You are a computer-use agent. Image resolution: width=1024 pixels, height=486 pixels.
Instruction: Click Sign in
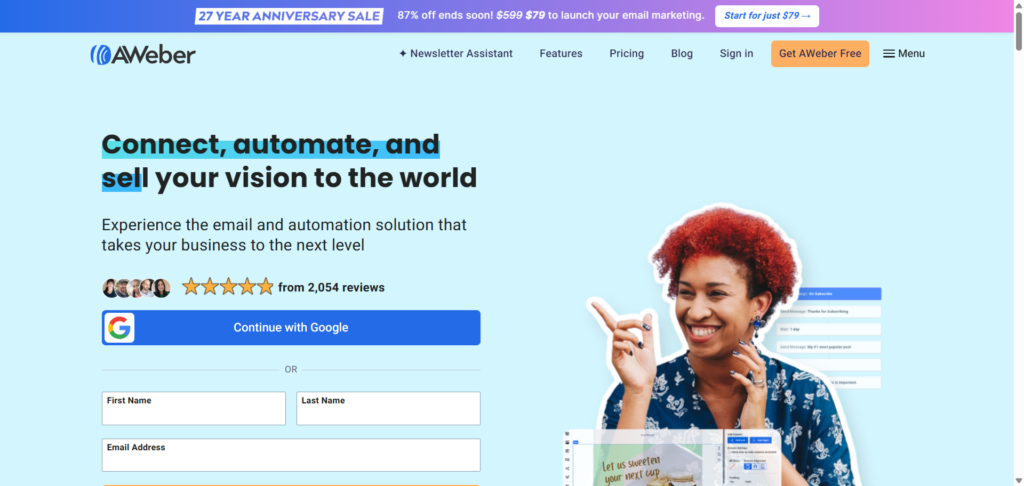[736, 54]
